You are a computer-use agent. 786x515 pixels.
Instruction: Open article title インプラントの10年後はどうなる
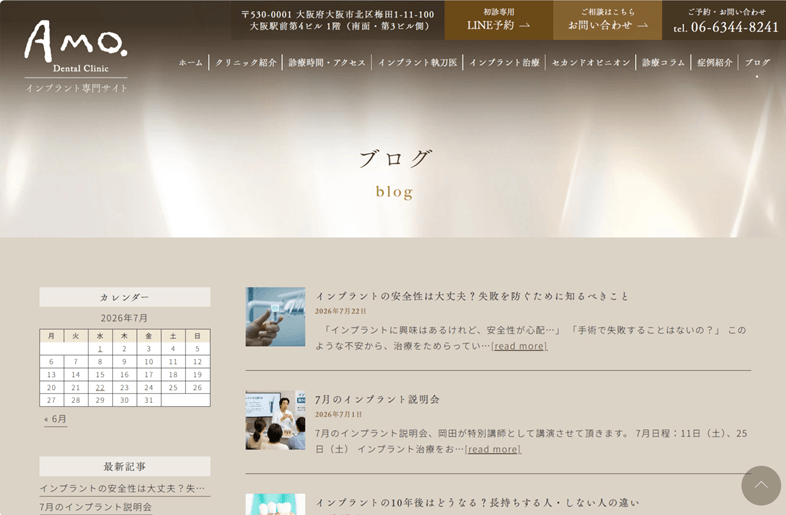click(x=477, y=502)
